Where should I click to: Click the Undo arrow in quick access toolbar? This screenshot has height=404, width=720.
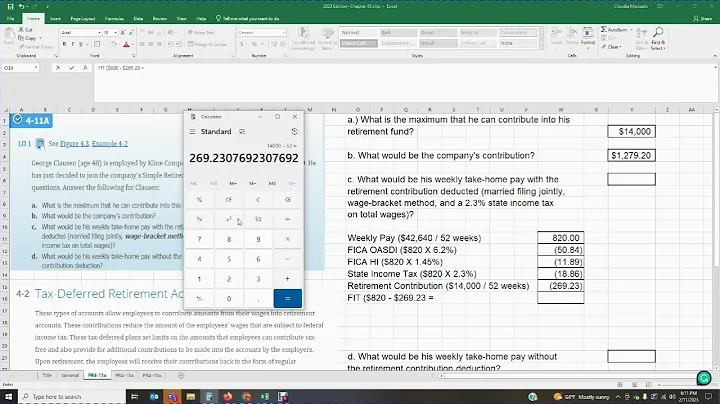(22, 6)
